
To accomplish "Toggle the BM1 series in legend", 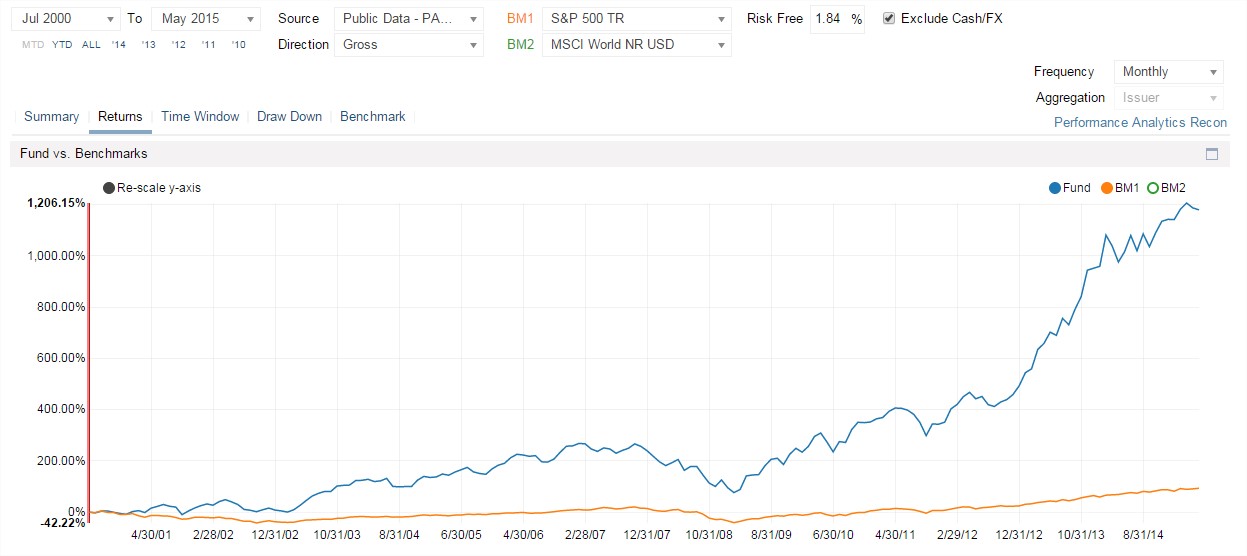I will pyautogui.click(x=1106, y=188).
